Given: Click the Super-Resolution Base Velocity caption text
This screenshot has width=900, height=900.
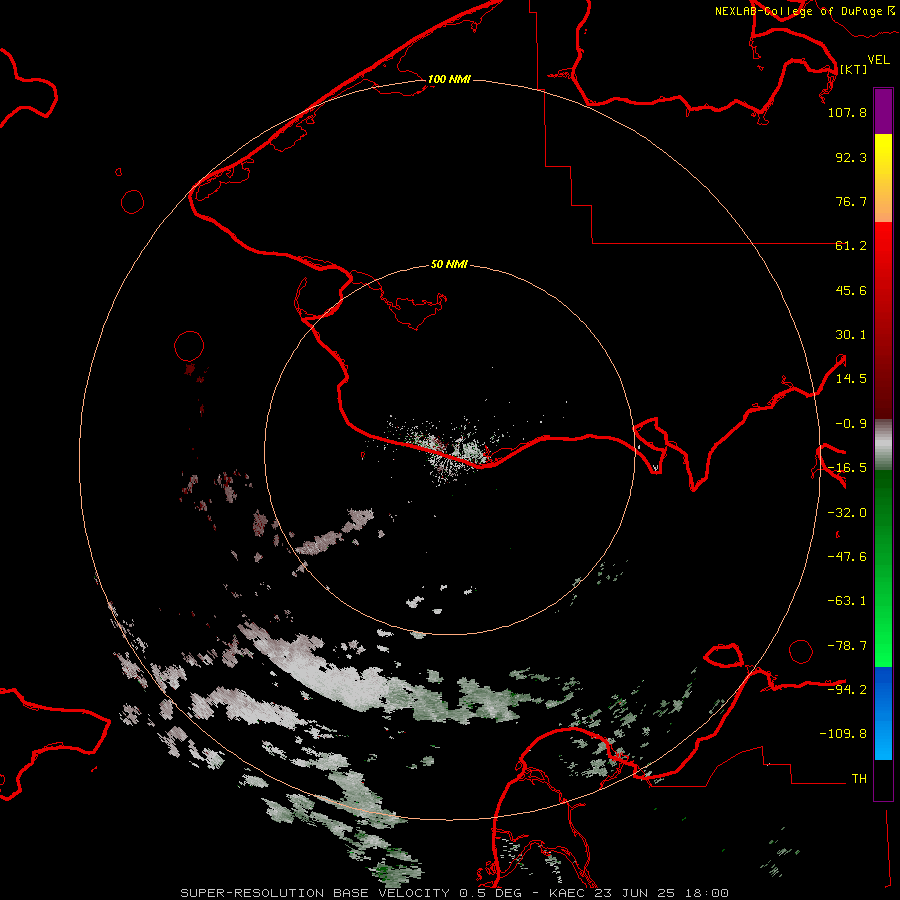Looking at the screenshot, I should point(455,893).
